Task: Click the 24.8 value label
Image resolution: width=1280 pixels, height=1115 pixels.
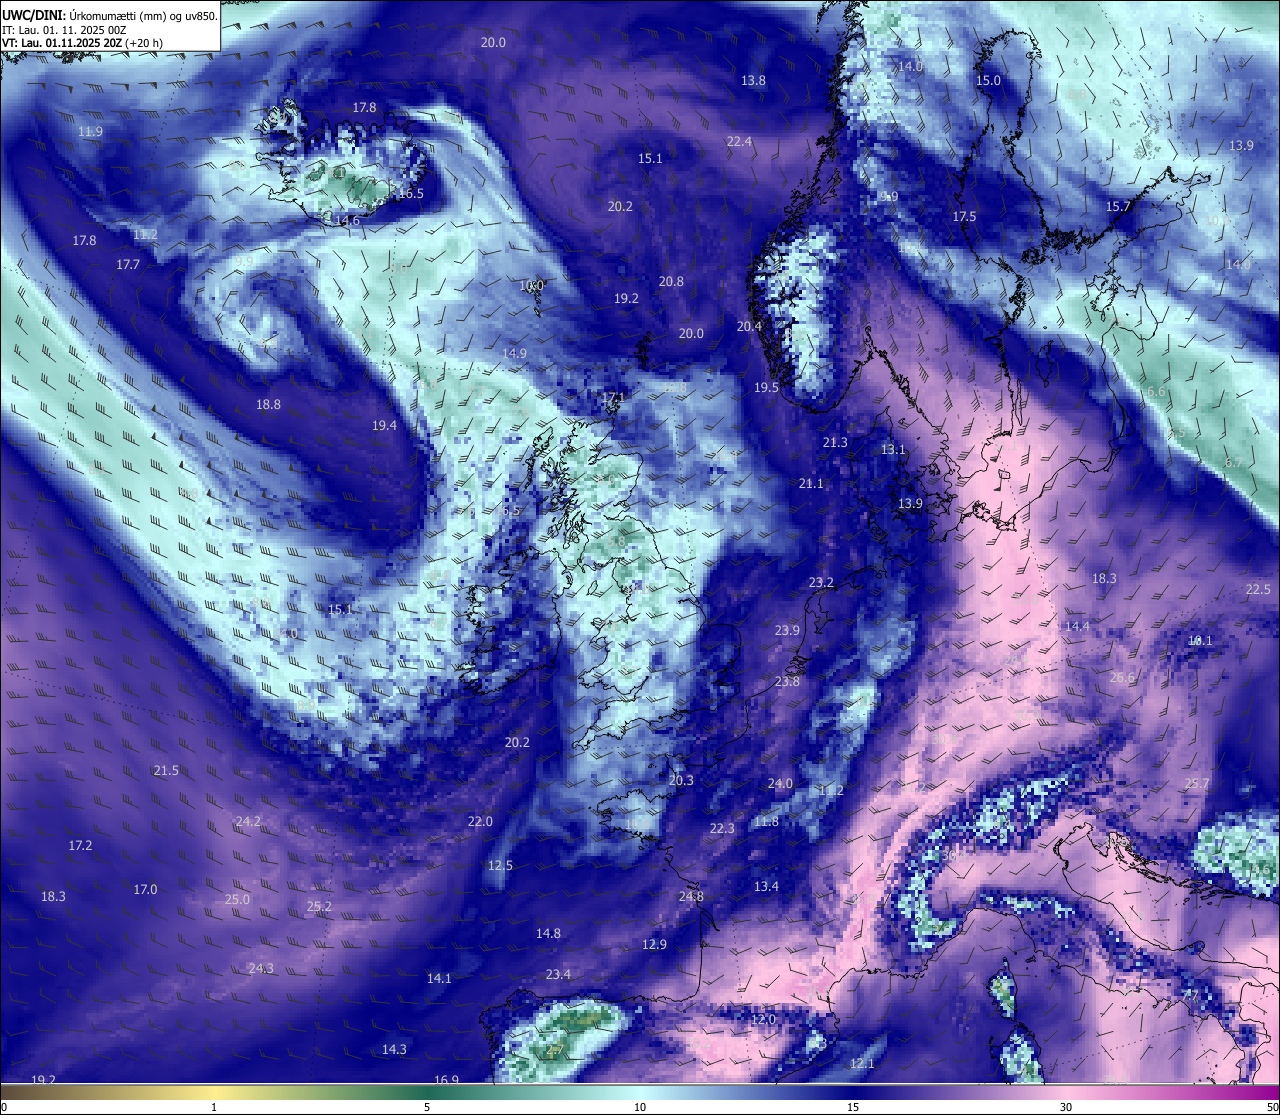Action: pos(691,896)
